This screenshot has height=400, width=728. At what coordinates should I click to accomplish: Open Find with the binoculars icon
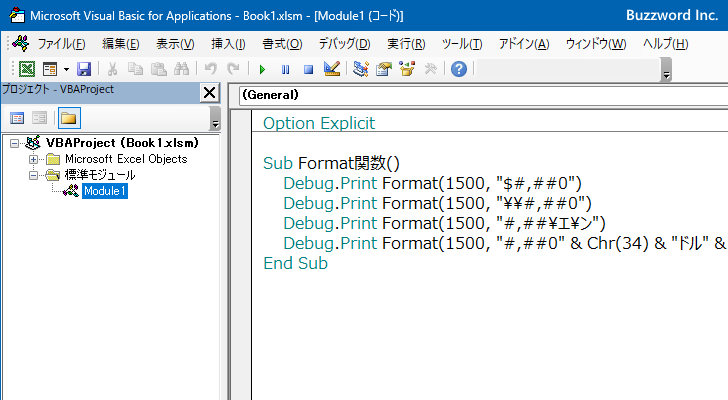click(x=182, y=69)
